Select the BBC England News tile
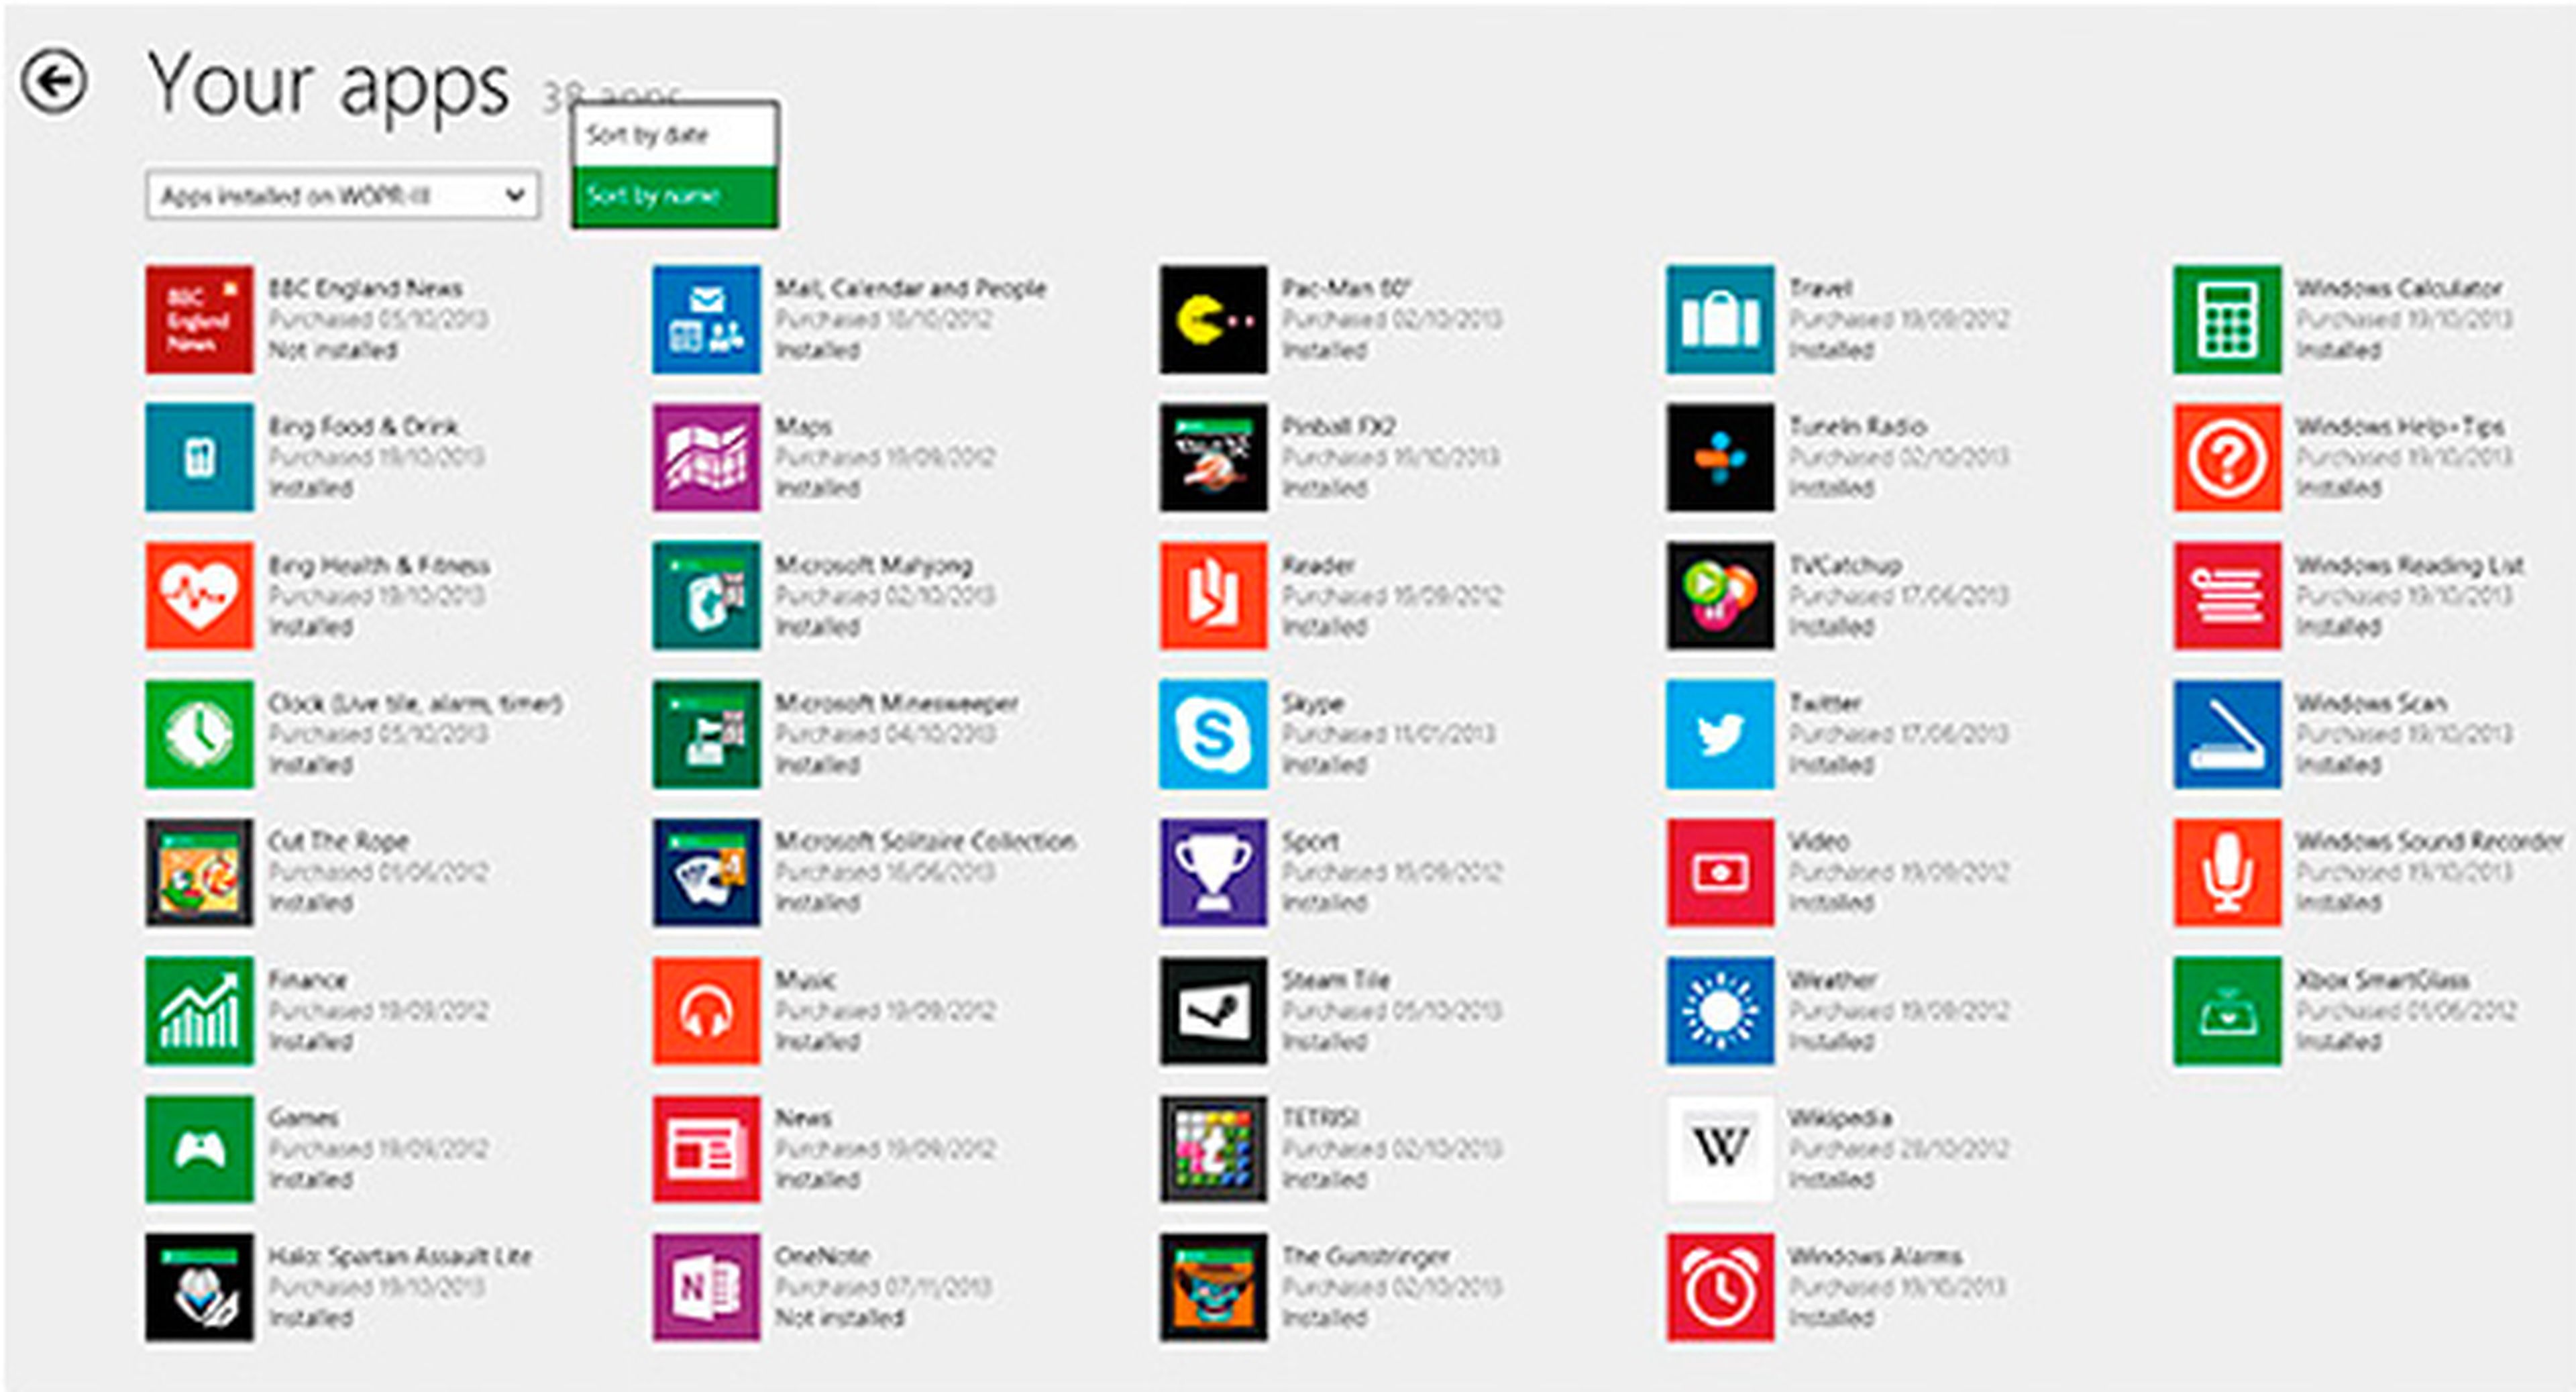2576x1392 pixels. point(199,320)
